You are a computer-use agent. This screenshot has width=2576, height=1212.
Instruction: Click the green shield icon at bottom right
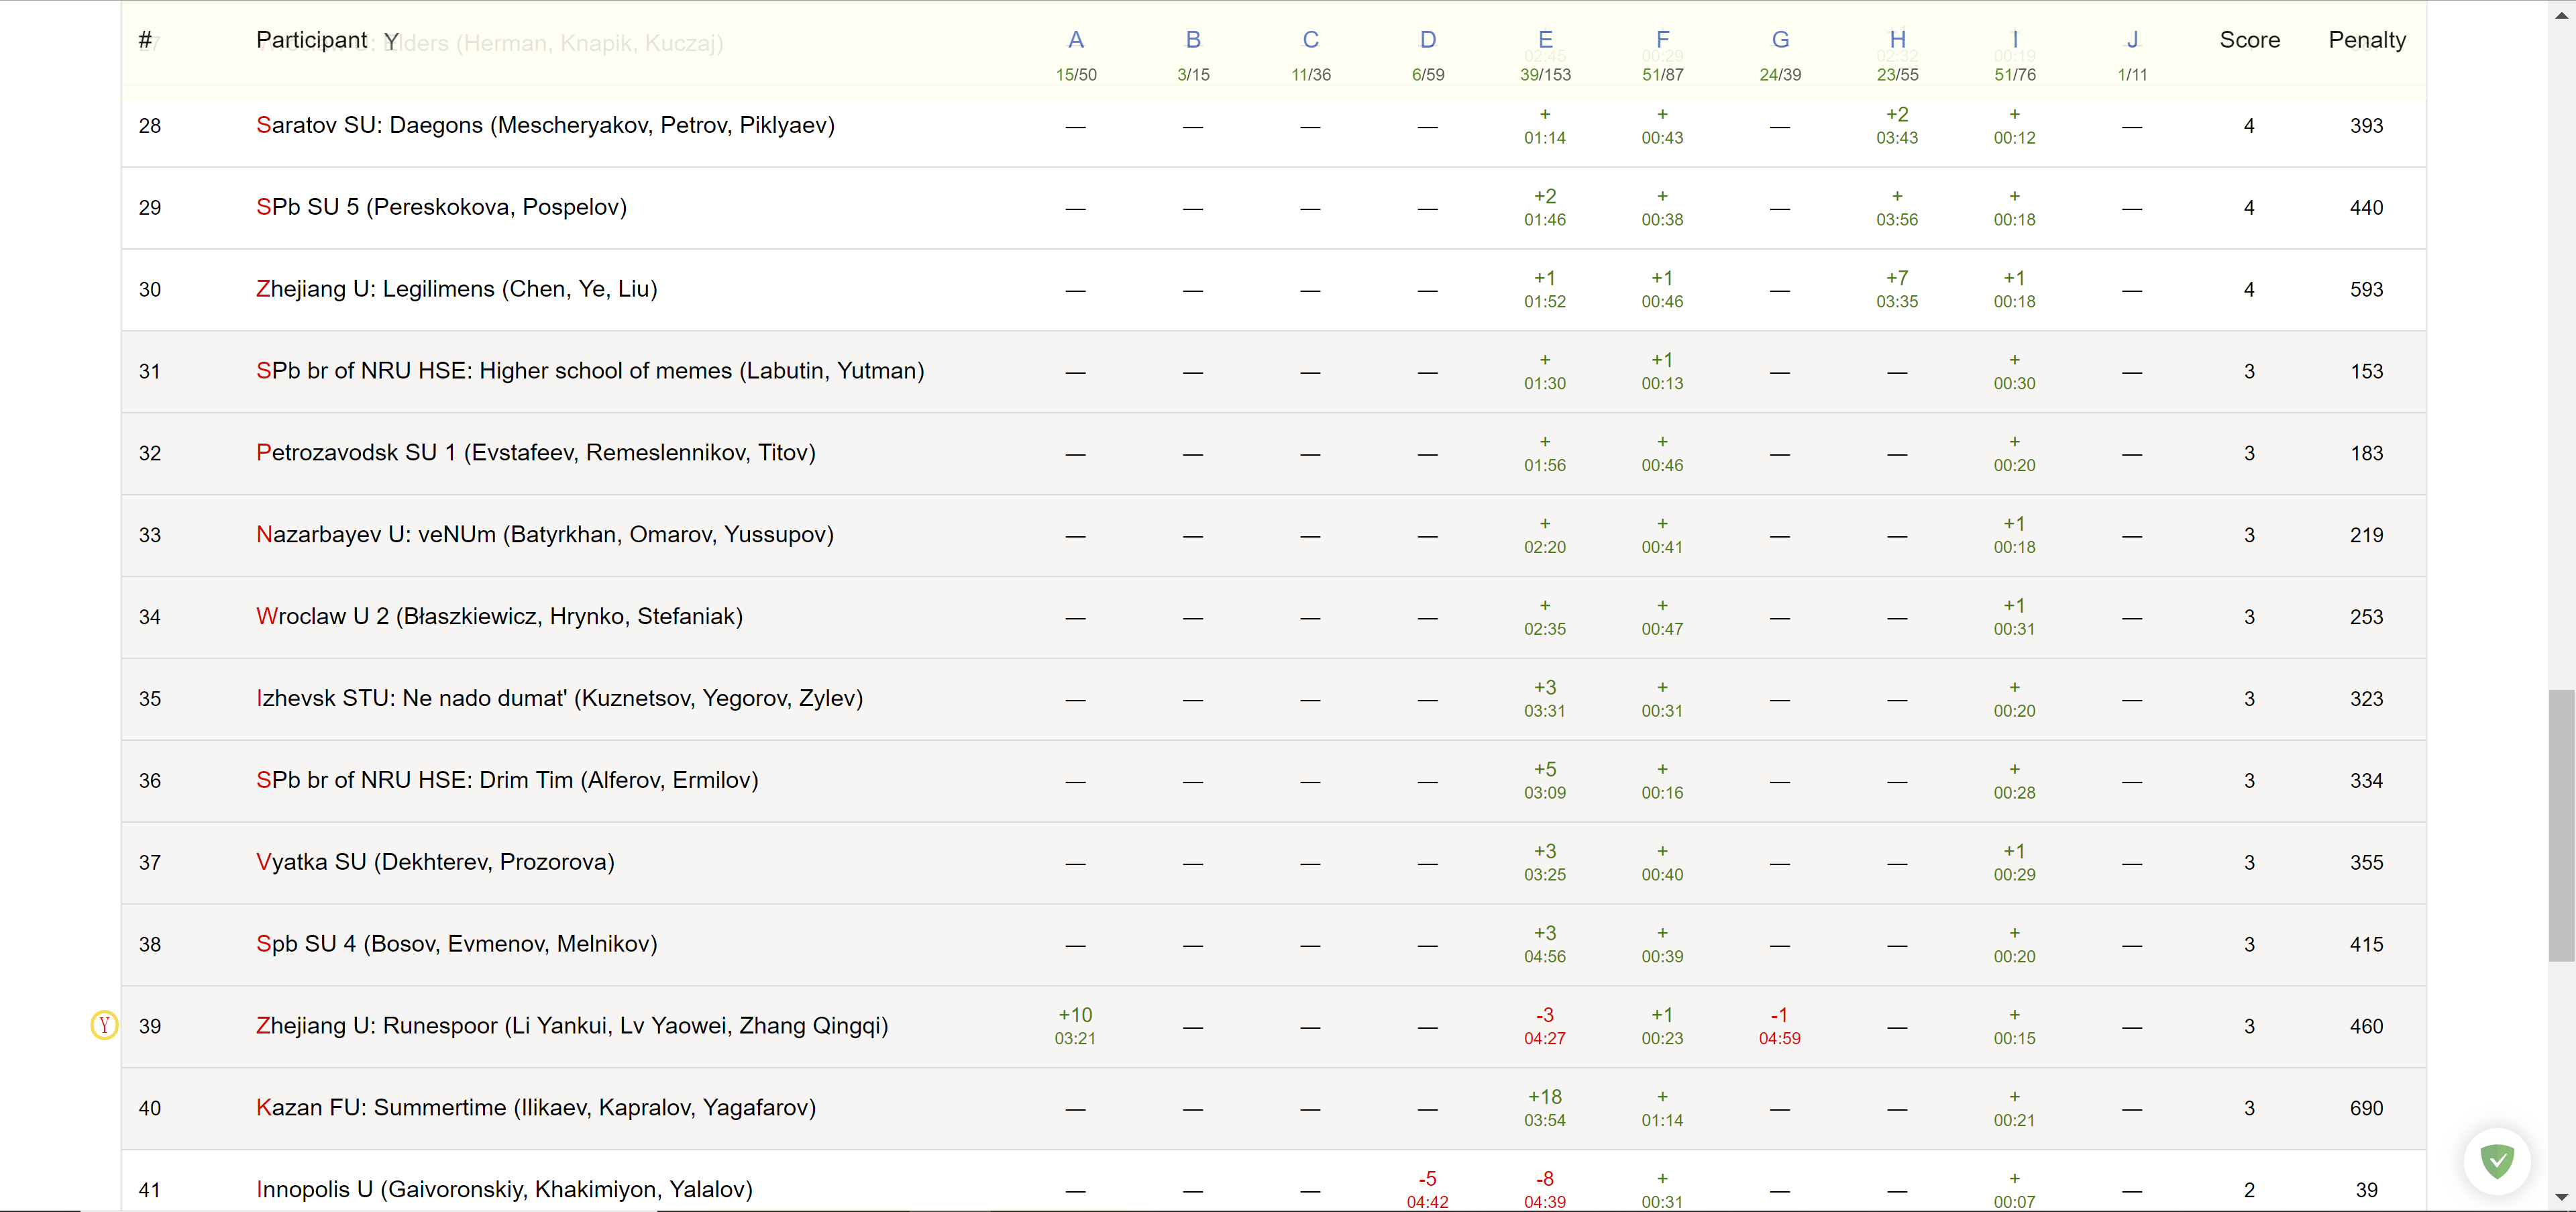tap(2497, 1161)
